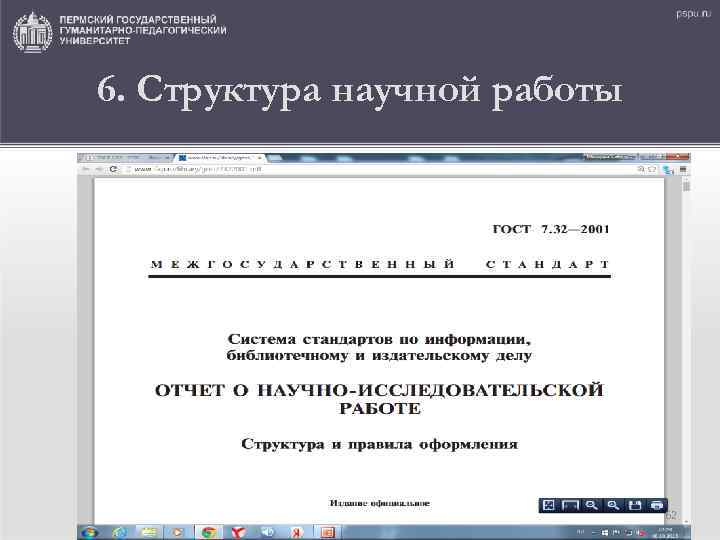Click 'Система стандартов по информации' line
Viewport: 720px width, 540px height.
pos(379,339)
